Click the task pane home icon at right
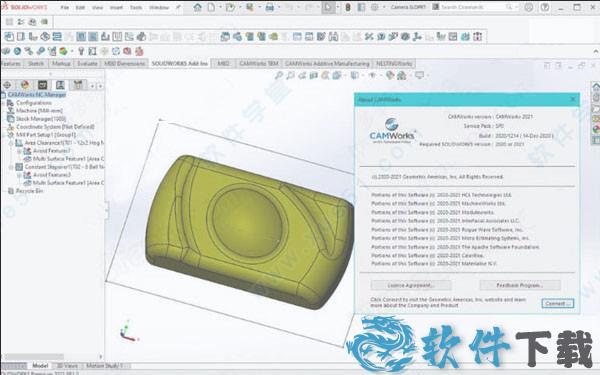600x375 pixels. click(596, 87)
